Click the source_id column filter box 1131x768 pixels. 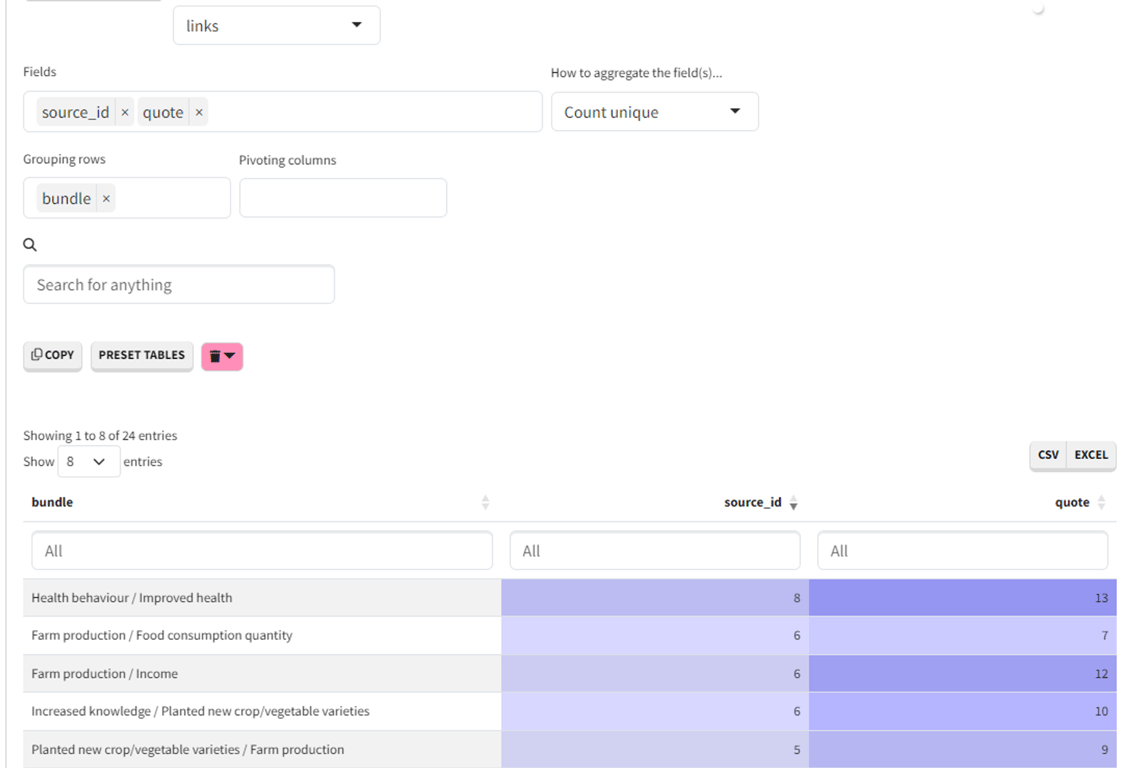click(x=655, y=551)
